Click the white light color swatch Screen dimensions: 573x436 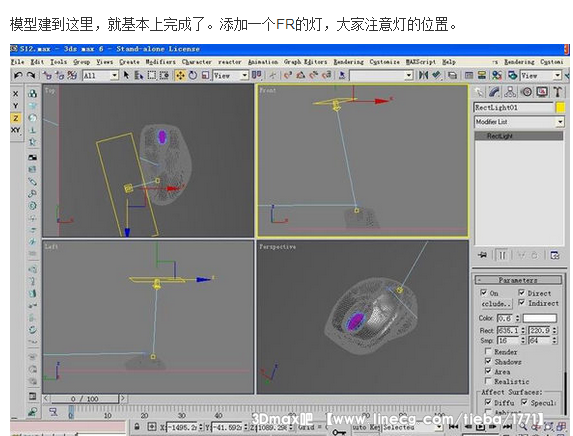coord(539,318)
